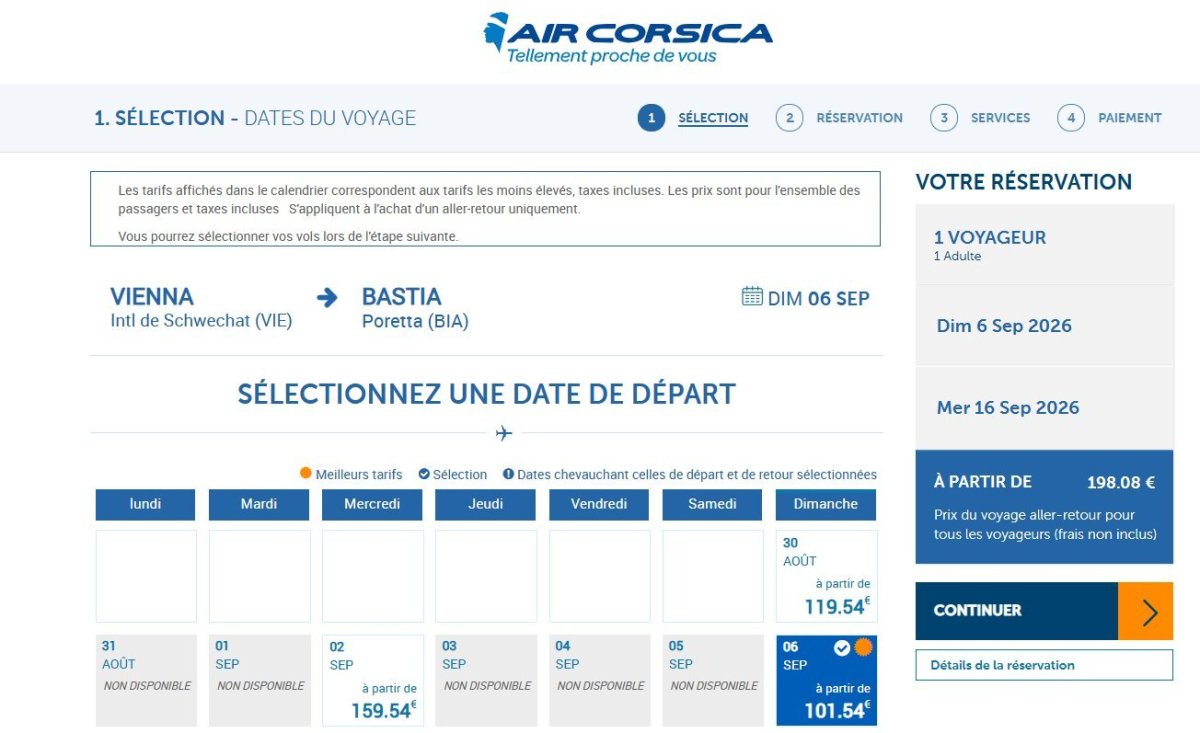The height and width of the screenshot is (733, 1200).
Task: Select 30 Août departure at 119.54€
Action: [826, 577]
